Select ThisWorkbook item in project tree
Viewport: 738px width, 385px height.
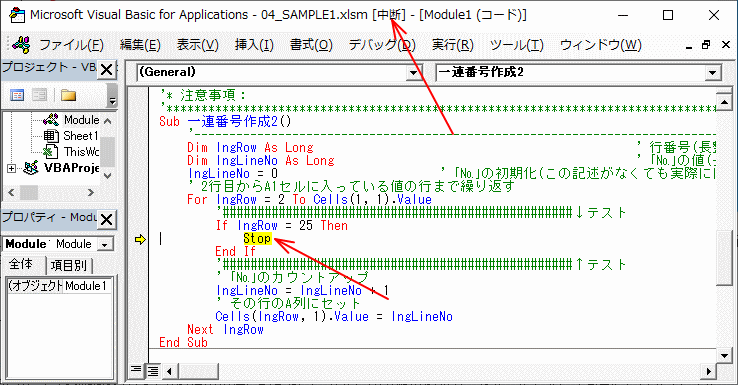coord(81,152)
